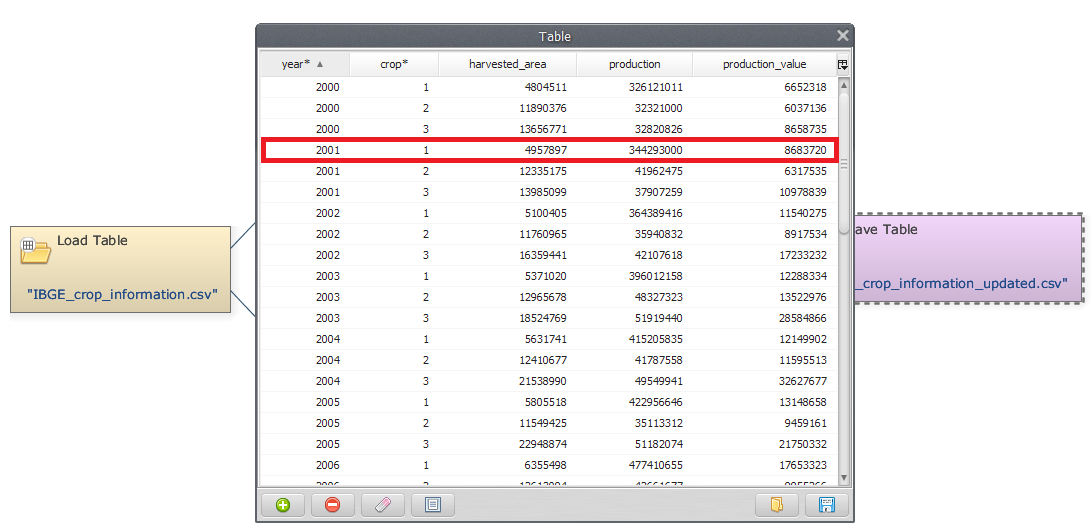This screenshot has height=532, width=1091.
Task: Open the column control menu in header
Action: (843, 65)
